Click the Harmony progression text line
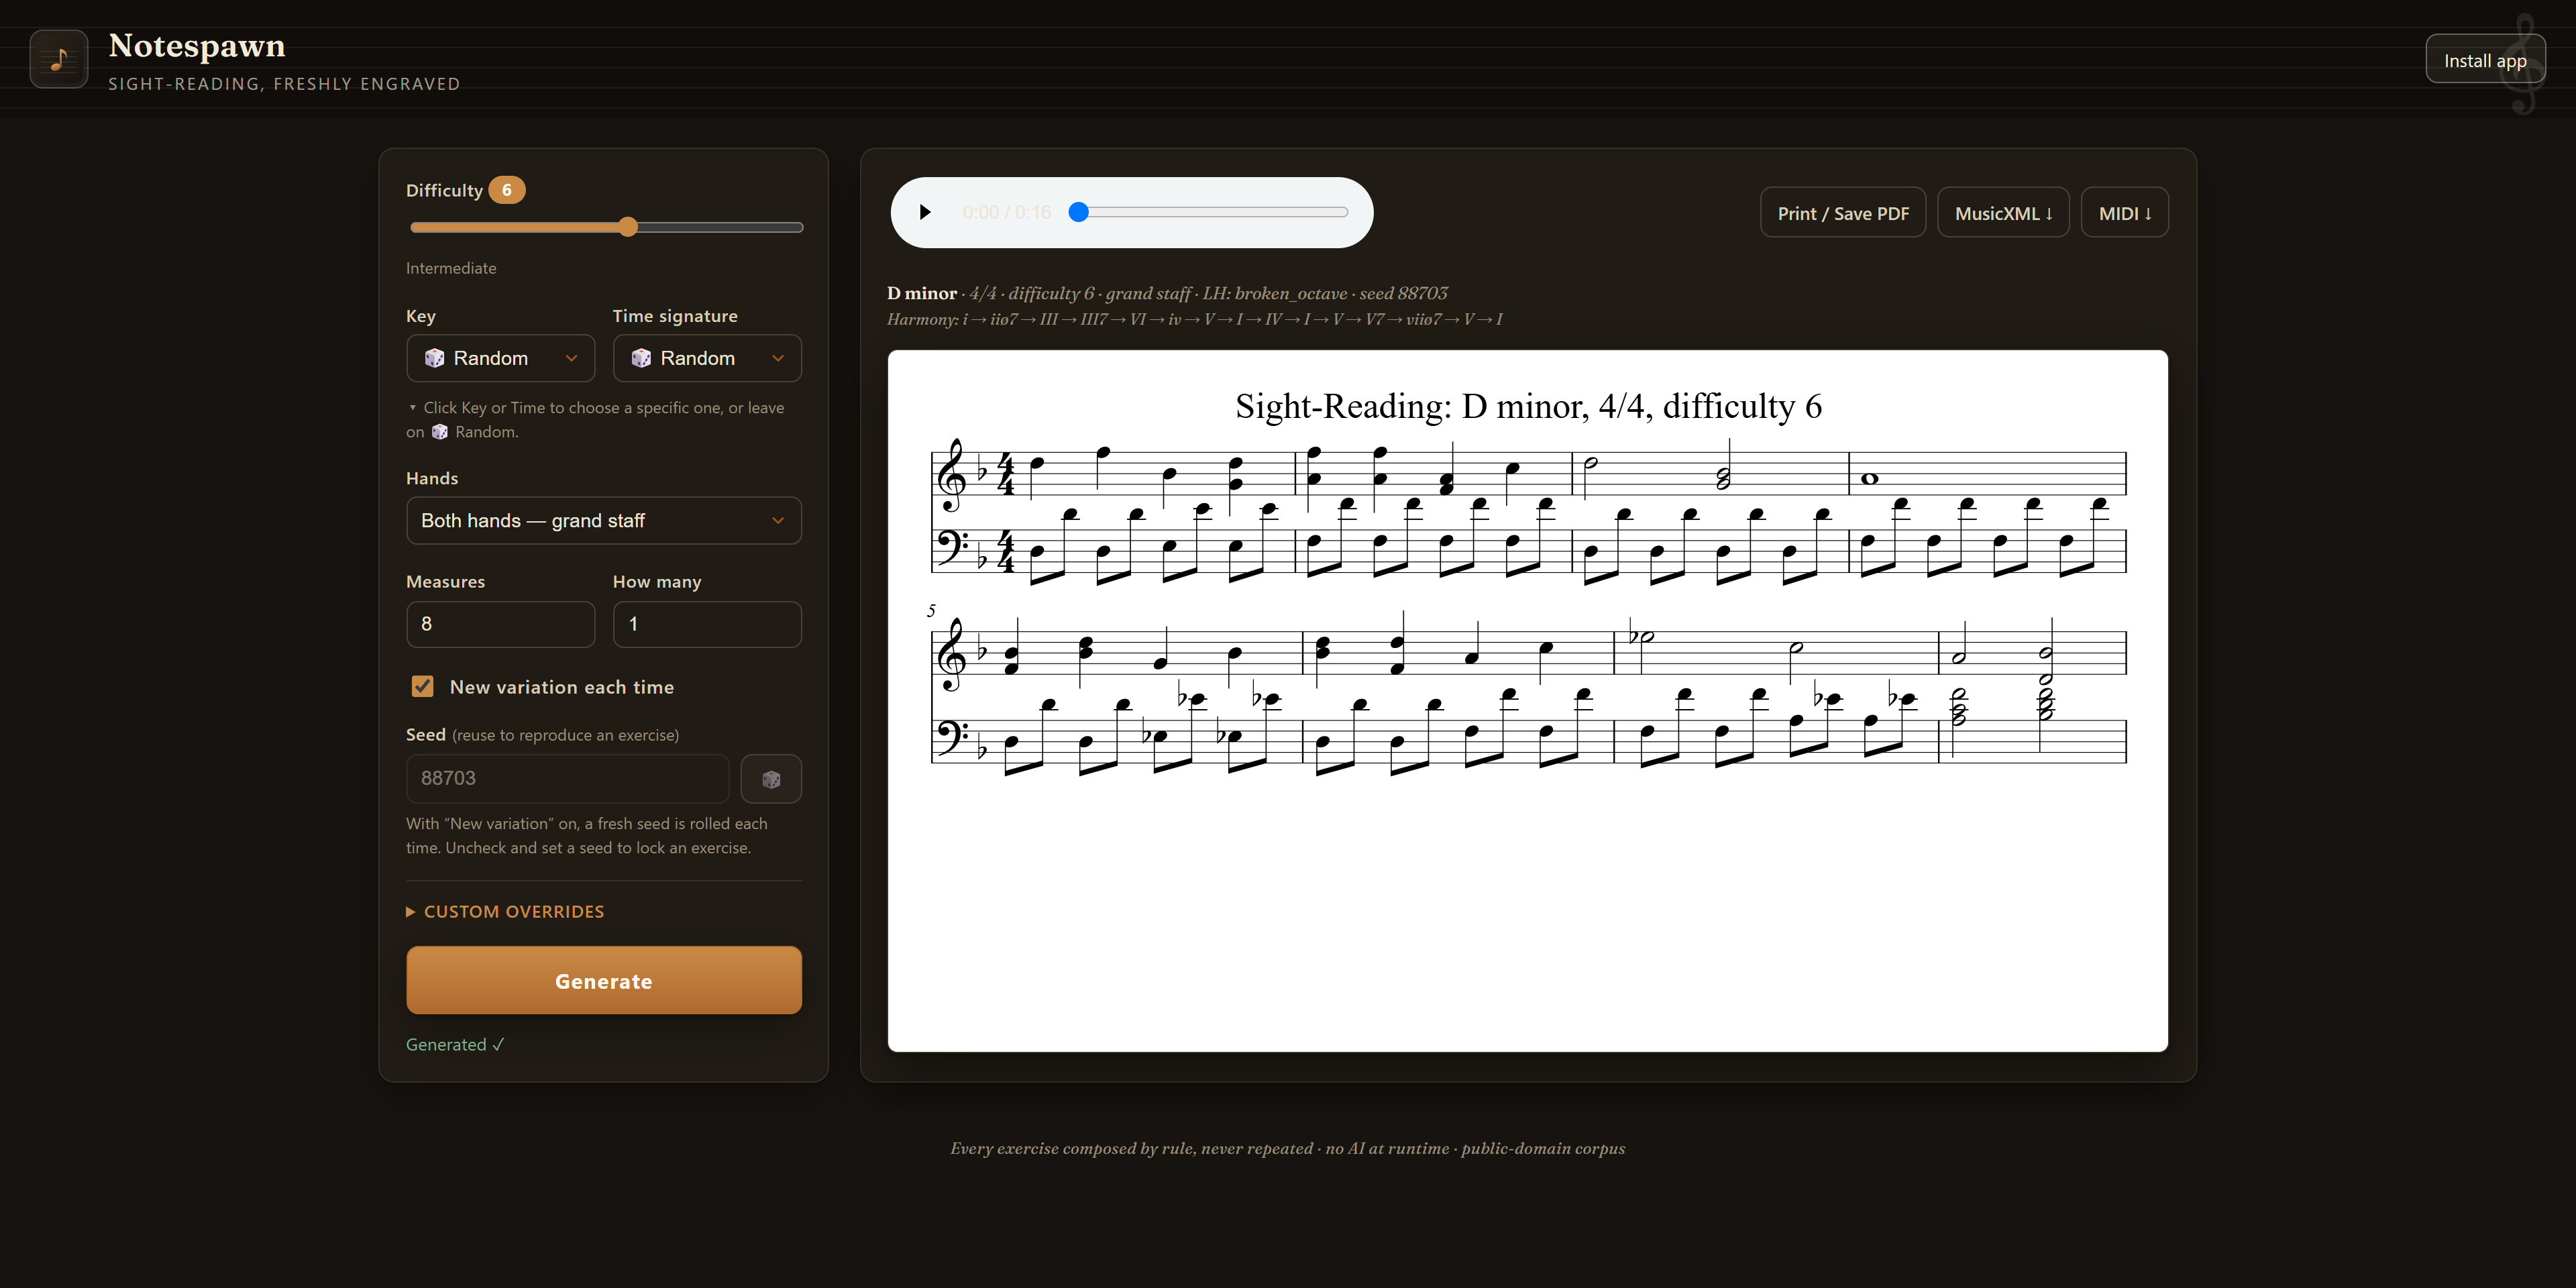 coord(1195,319)
